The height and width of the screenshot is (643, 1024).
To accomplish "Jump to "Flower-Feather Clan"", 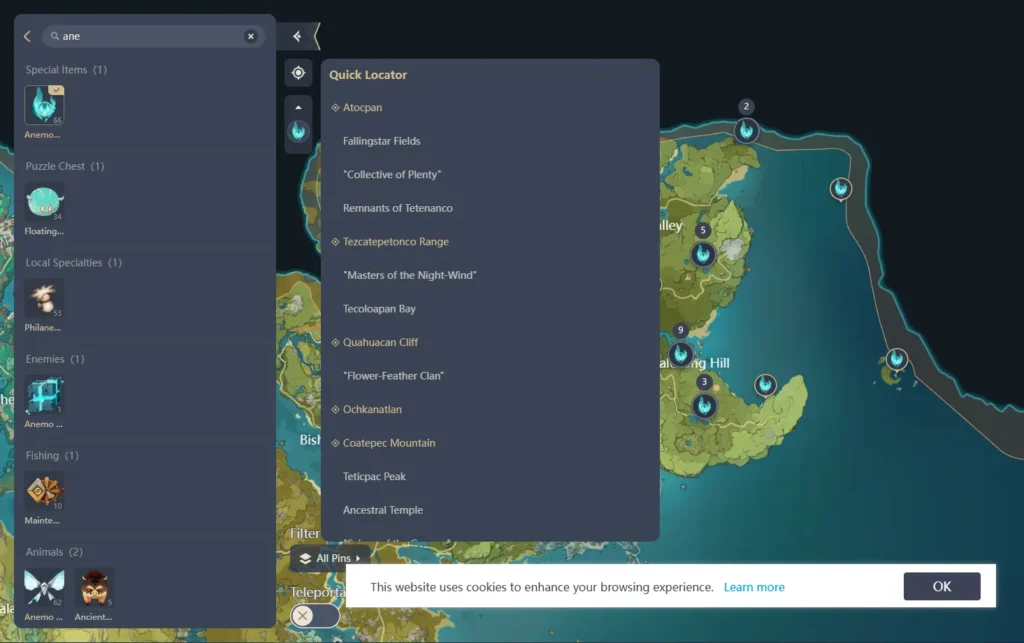I will [x=393, y=376].
